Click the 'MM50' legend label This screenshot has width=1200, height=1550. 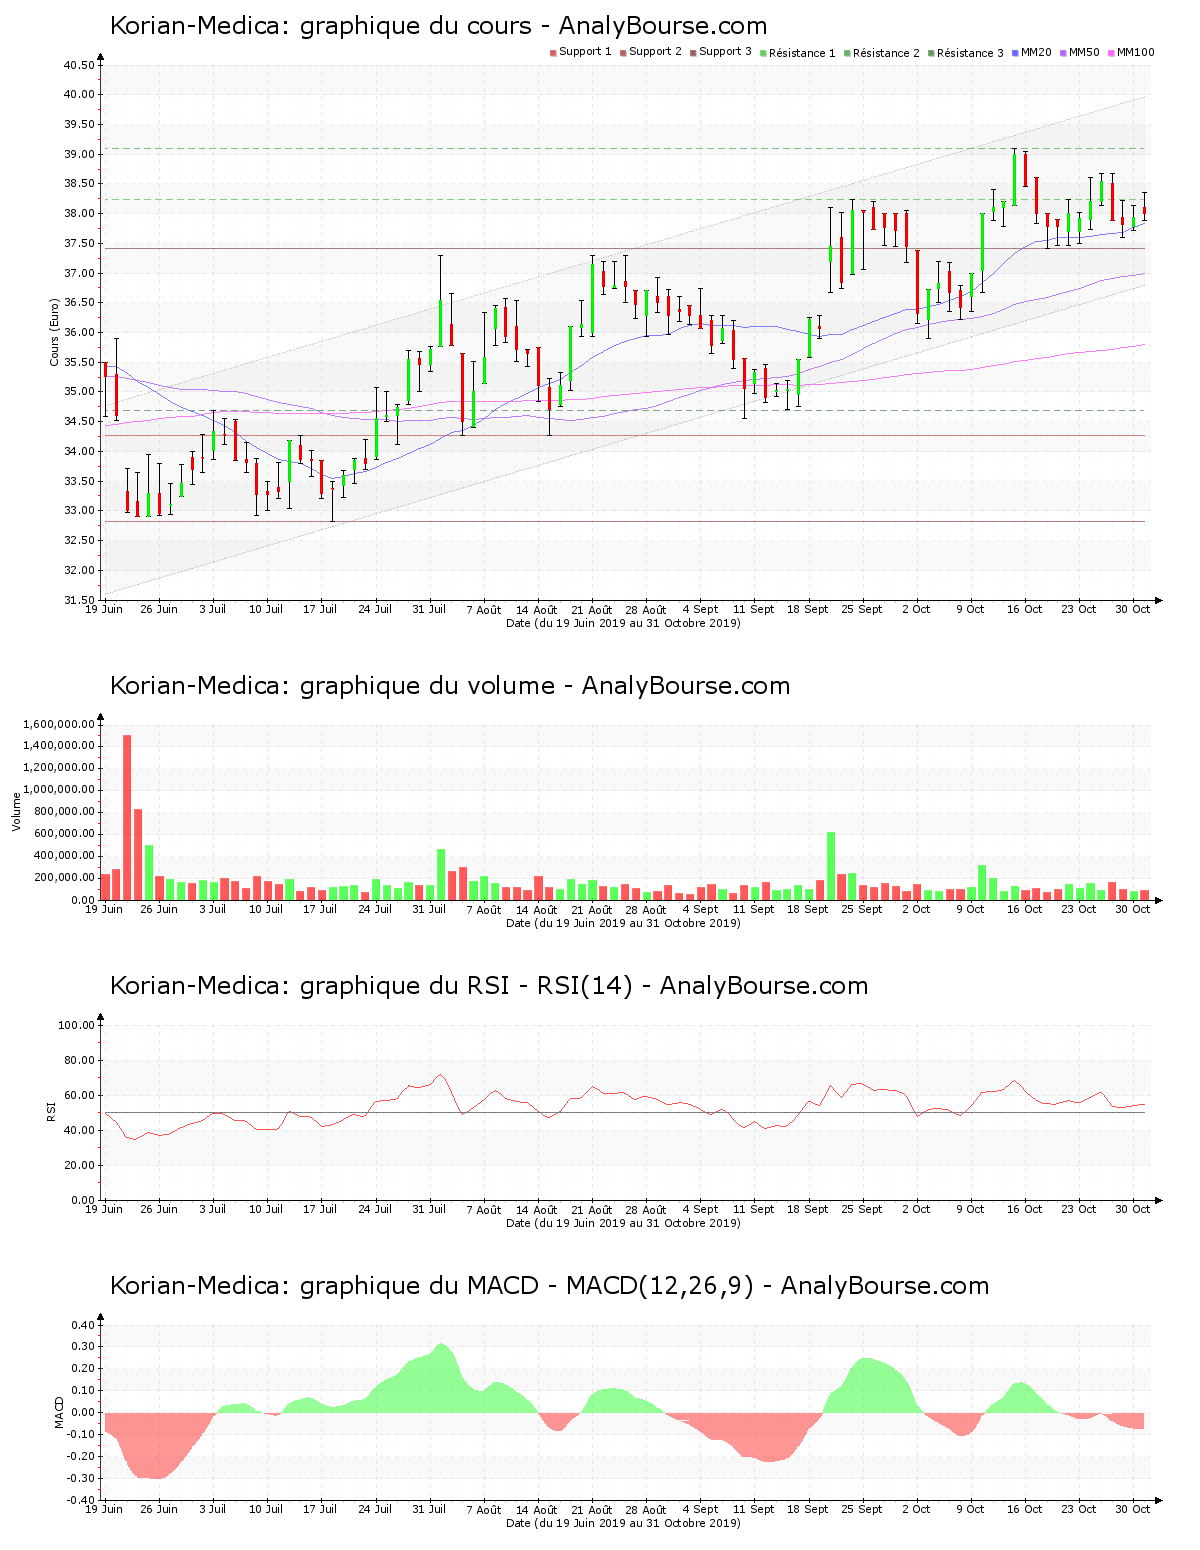1084,52
